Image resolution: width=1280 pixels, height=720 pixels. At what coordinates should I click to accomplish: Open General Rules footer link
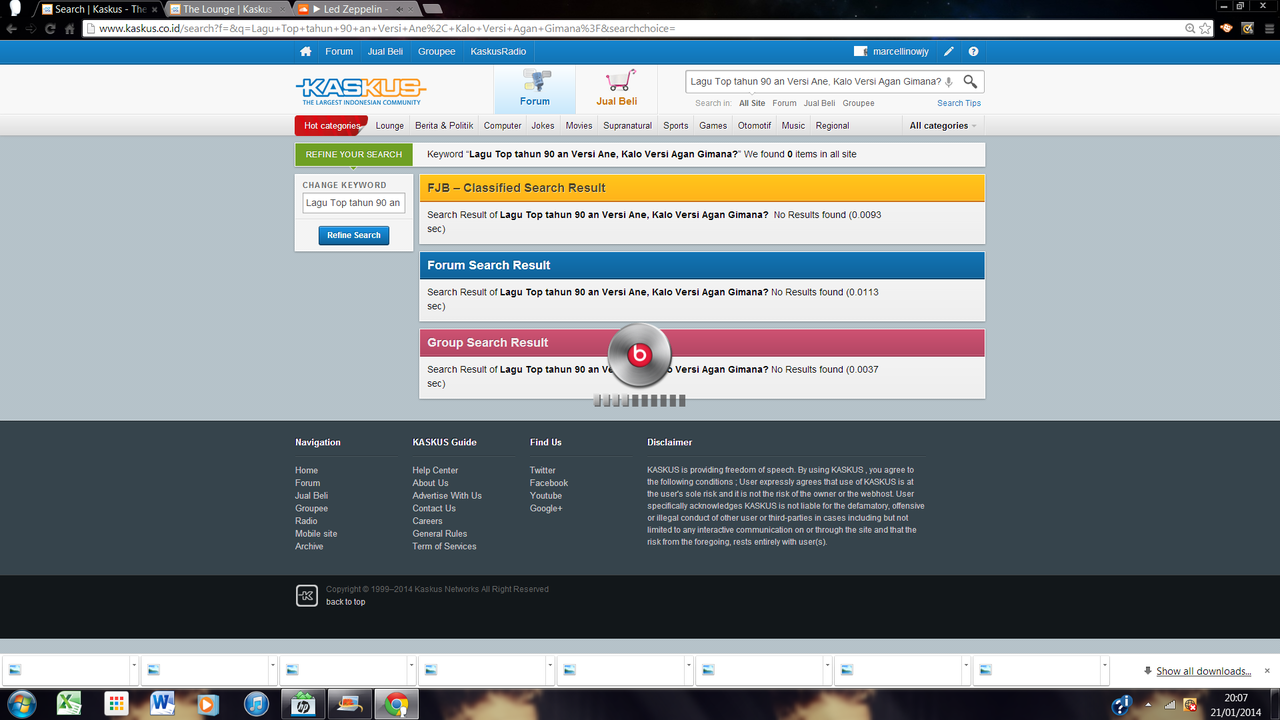pyautogui.click(x=440, y=534)
